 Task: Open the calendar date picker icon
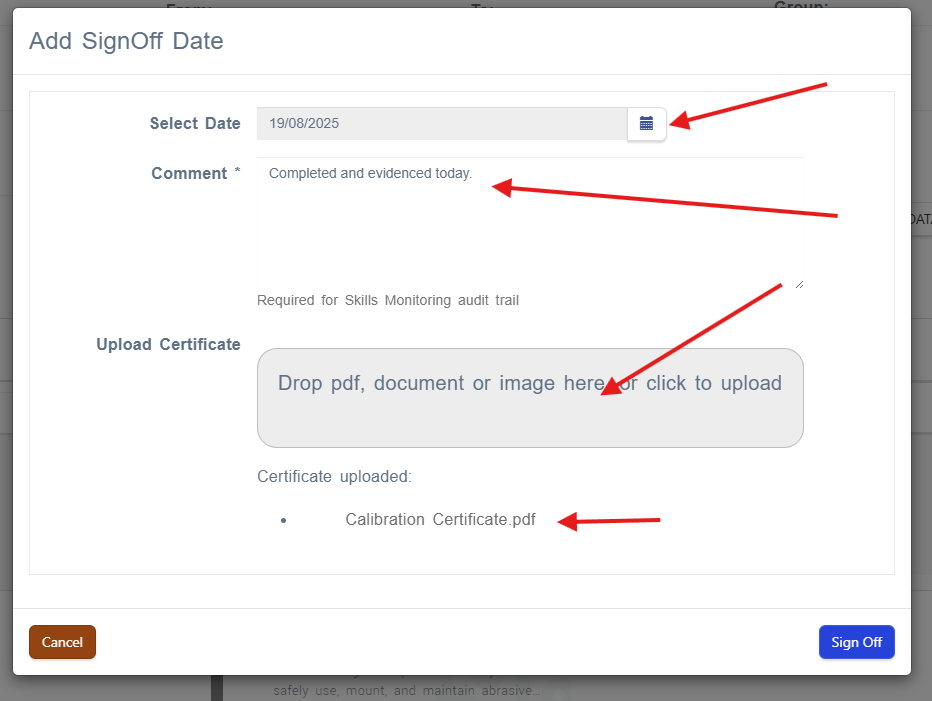coord(647,124)
